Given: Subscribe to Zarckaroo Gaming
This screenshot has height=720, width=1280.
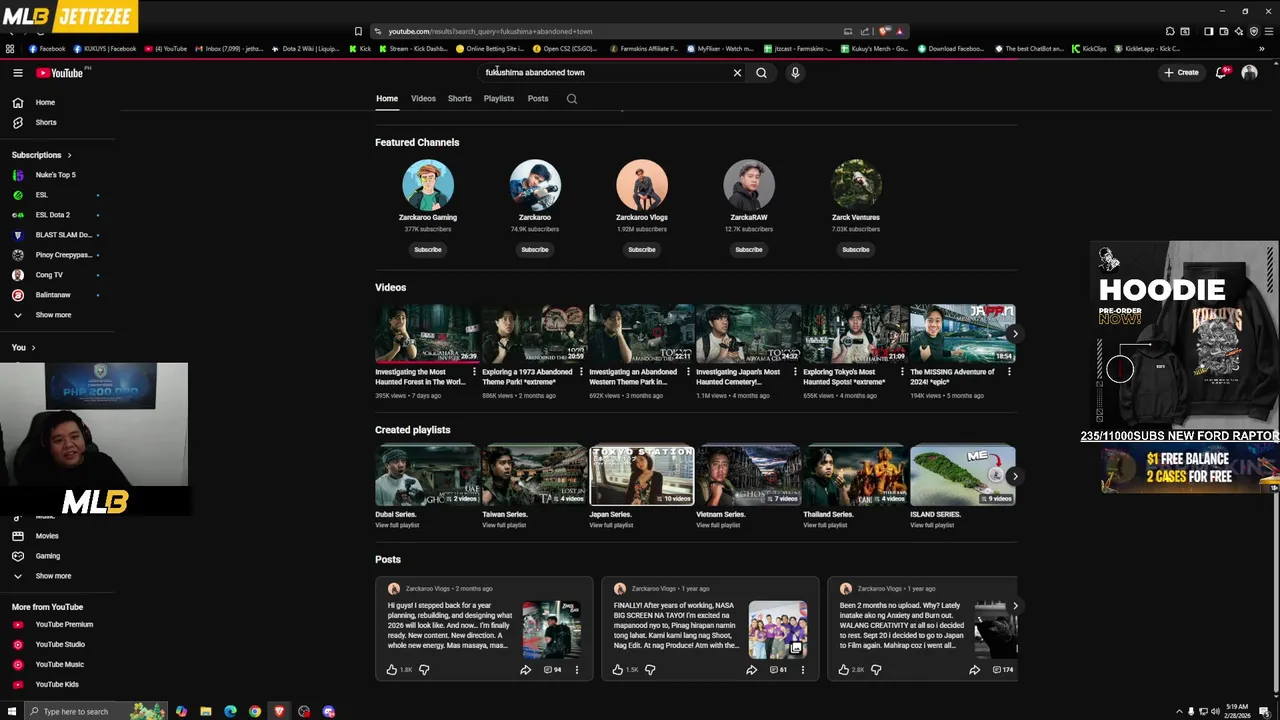Looking at the screenshot, I should point(428,250).
